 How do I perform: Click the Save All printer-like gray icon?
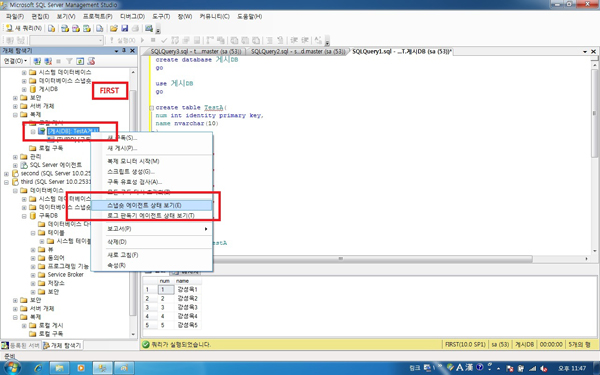[x=135, y=28]
